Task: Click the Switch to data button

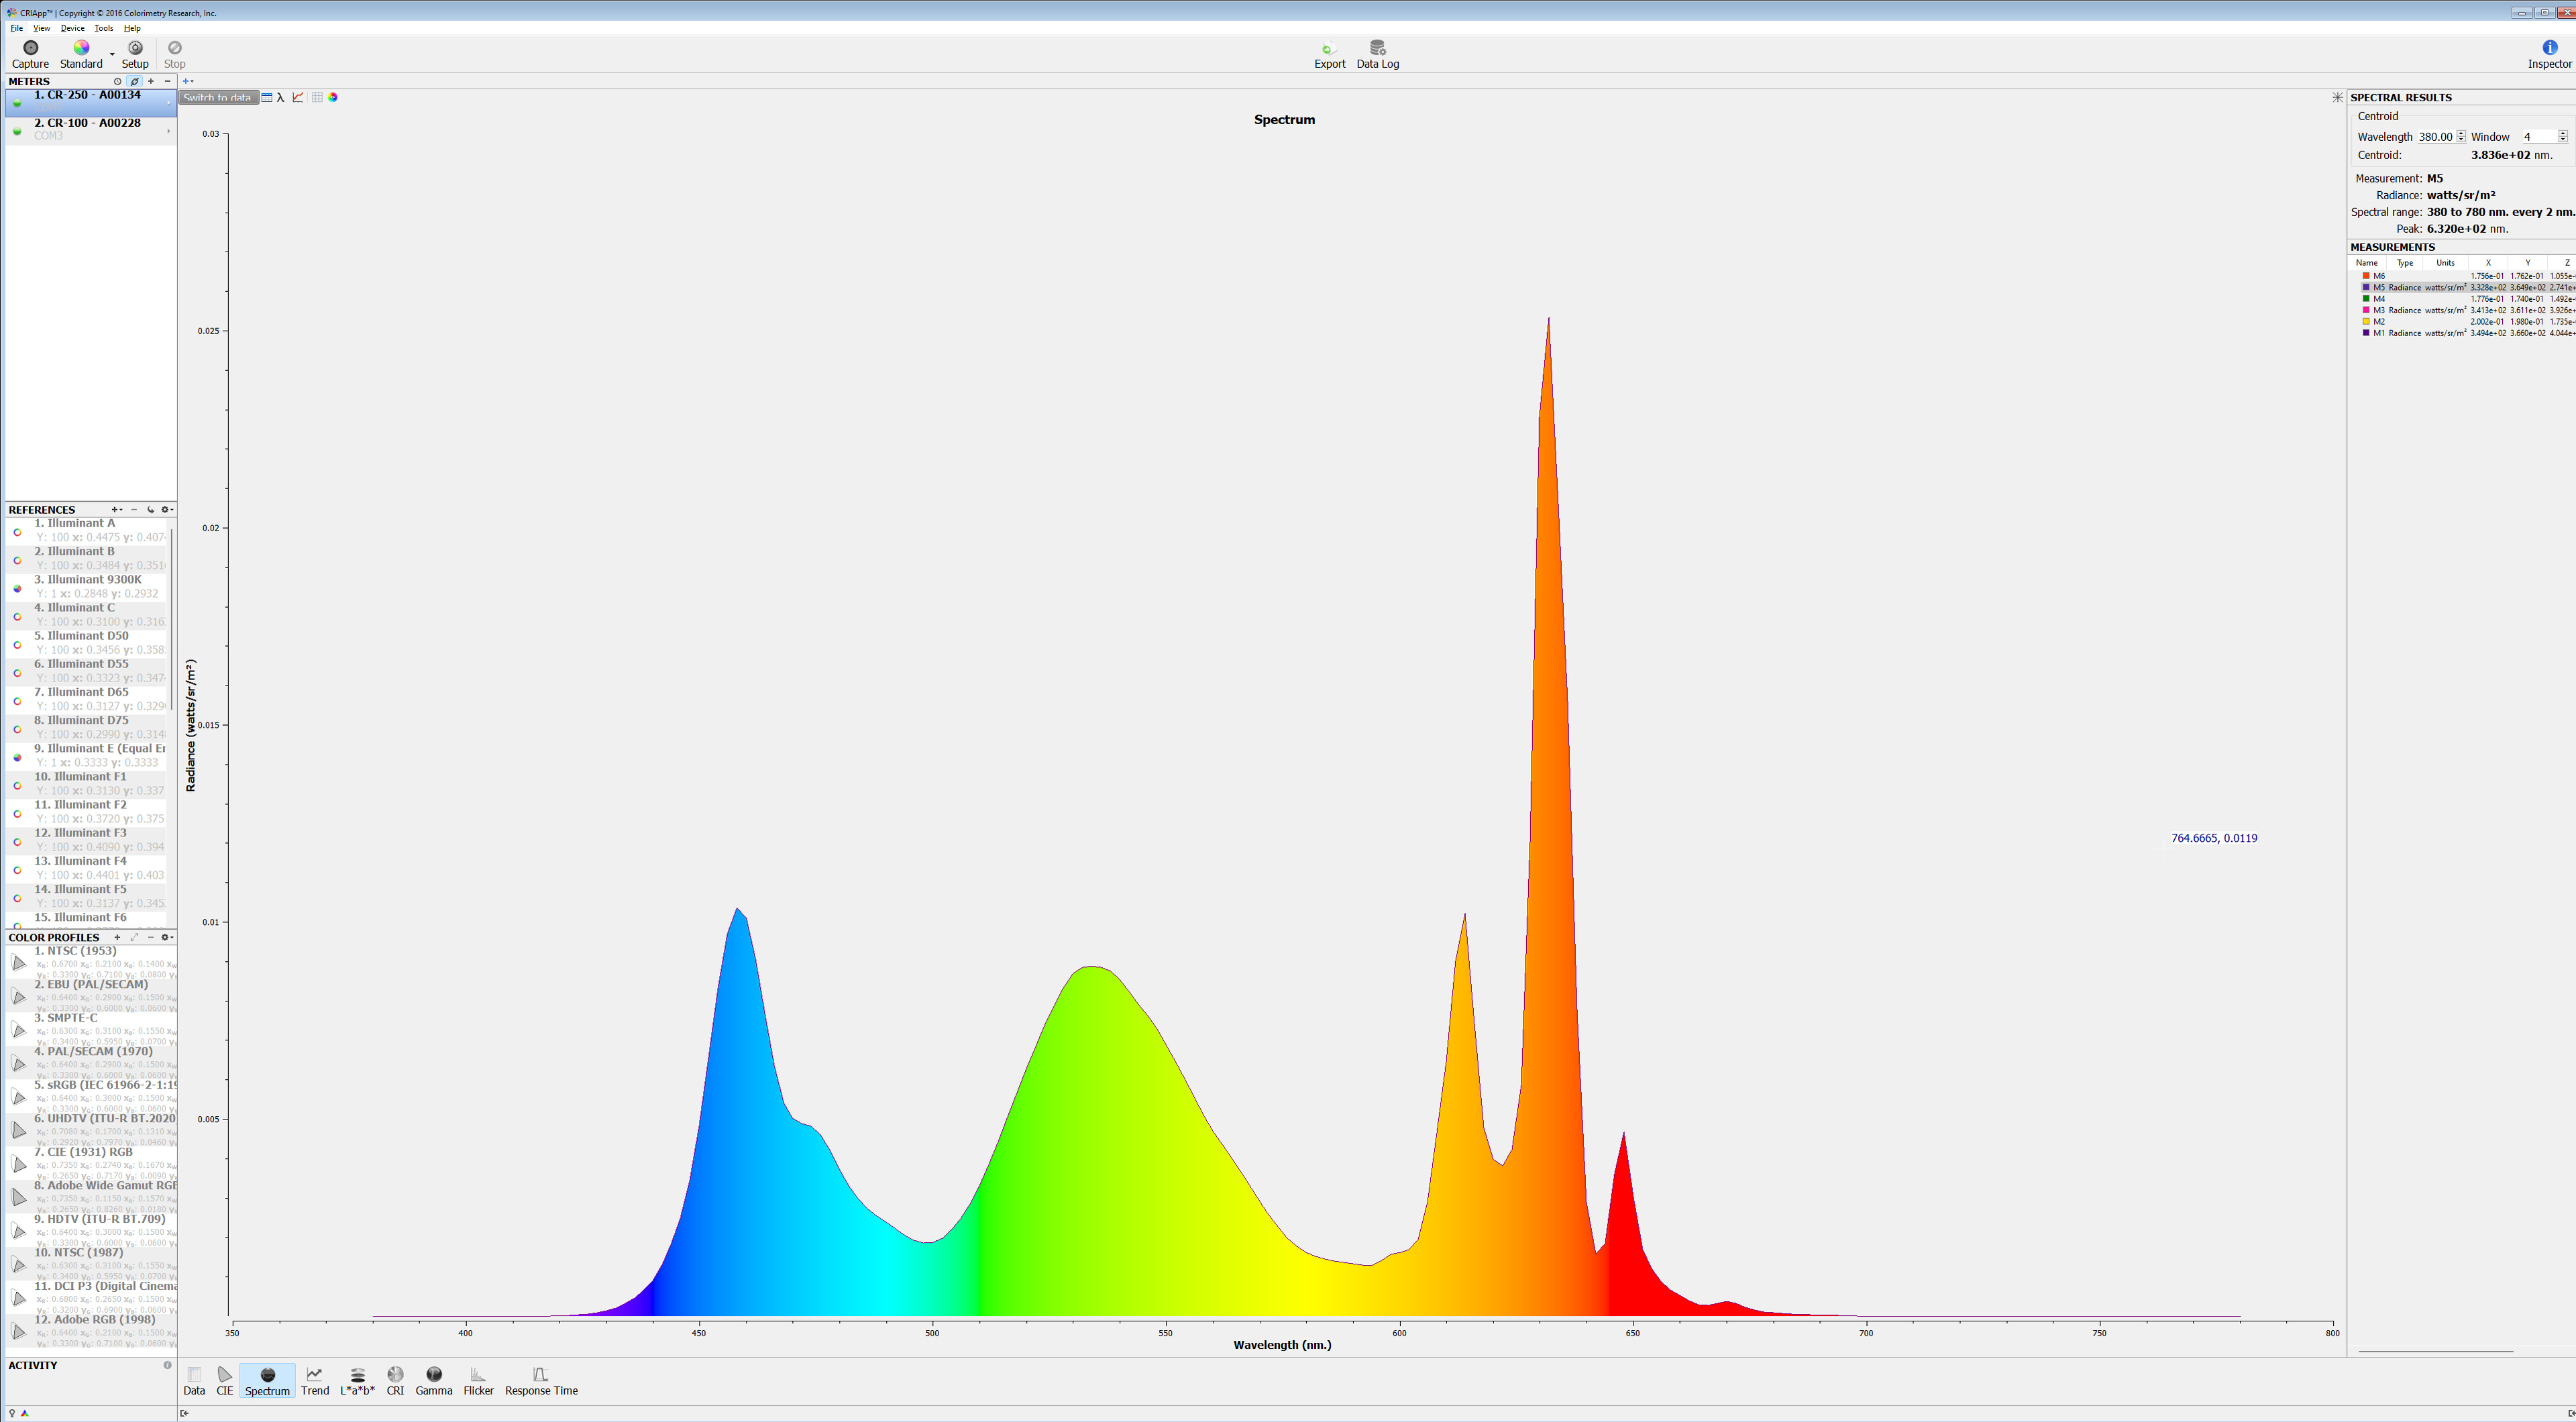Action: 218,97
